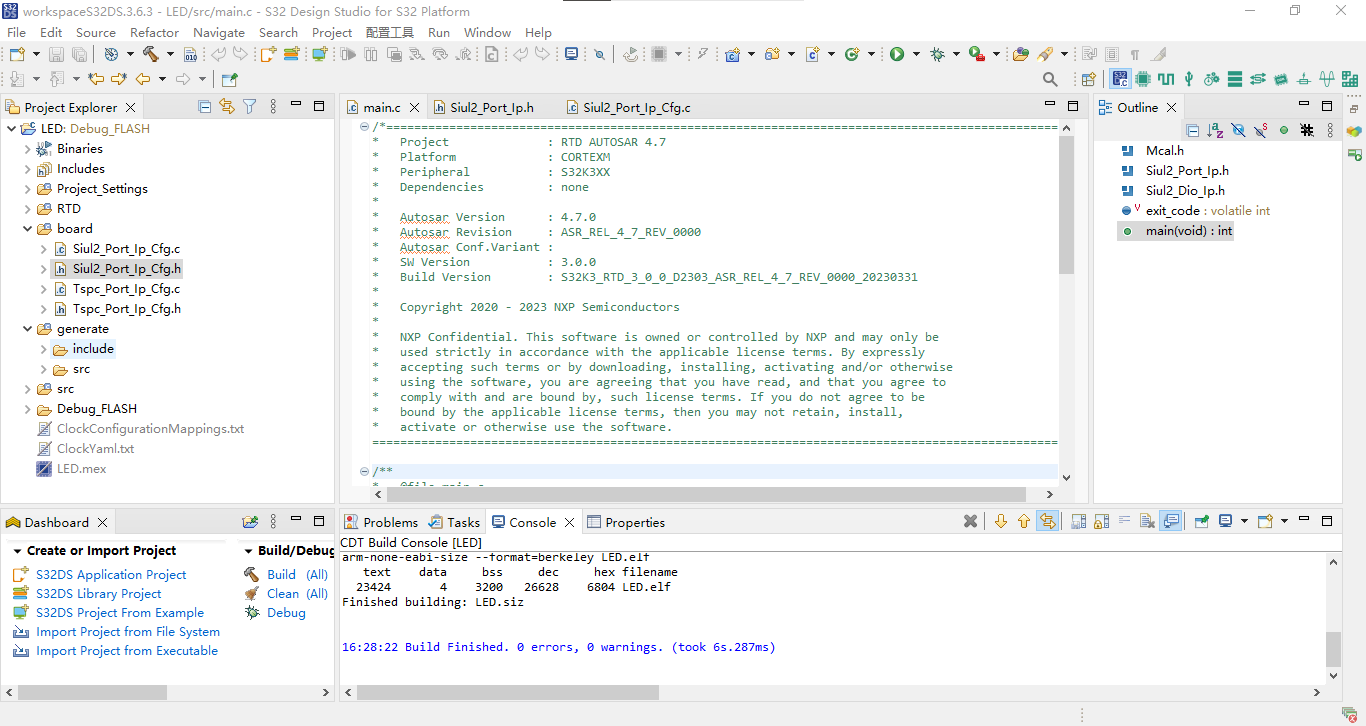Switch to the Problems tab

coord(381,522)
